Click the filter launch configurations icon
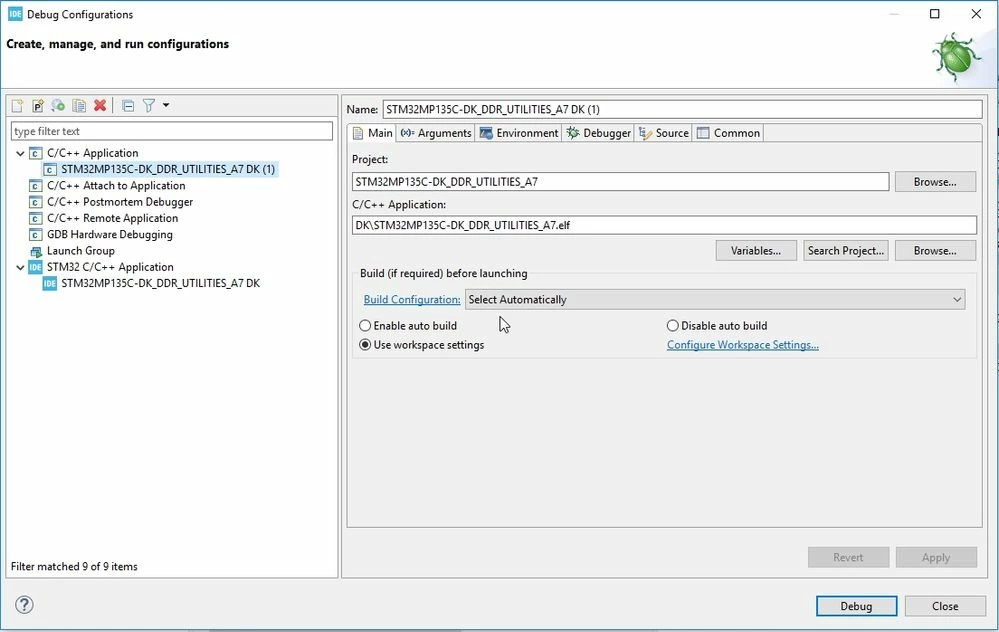 coord(148,106)
